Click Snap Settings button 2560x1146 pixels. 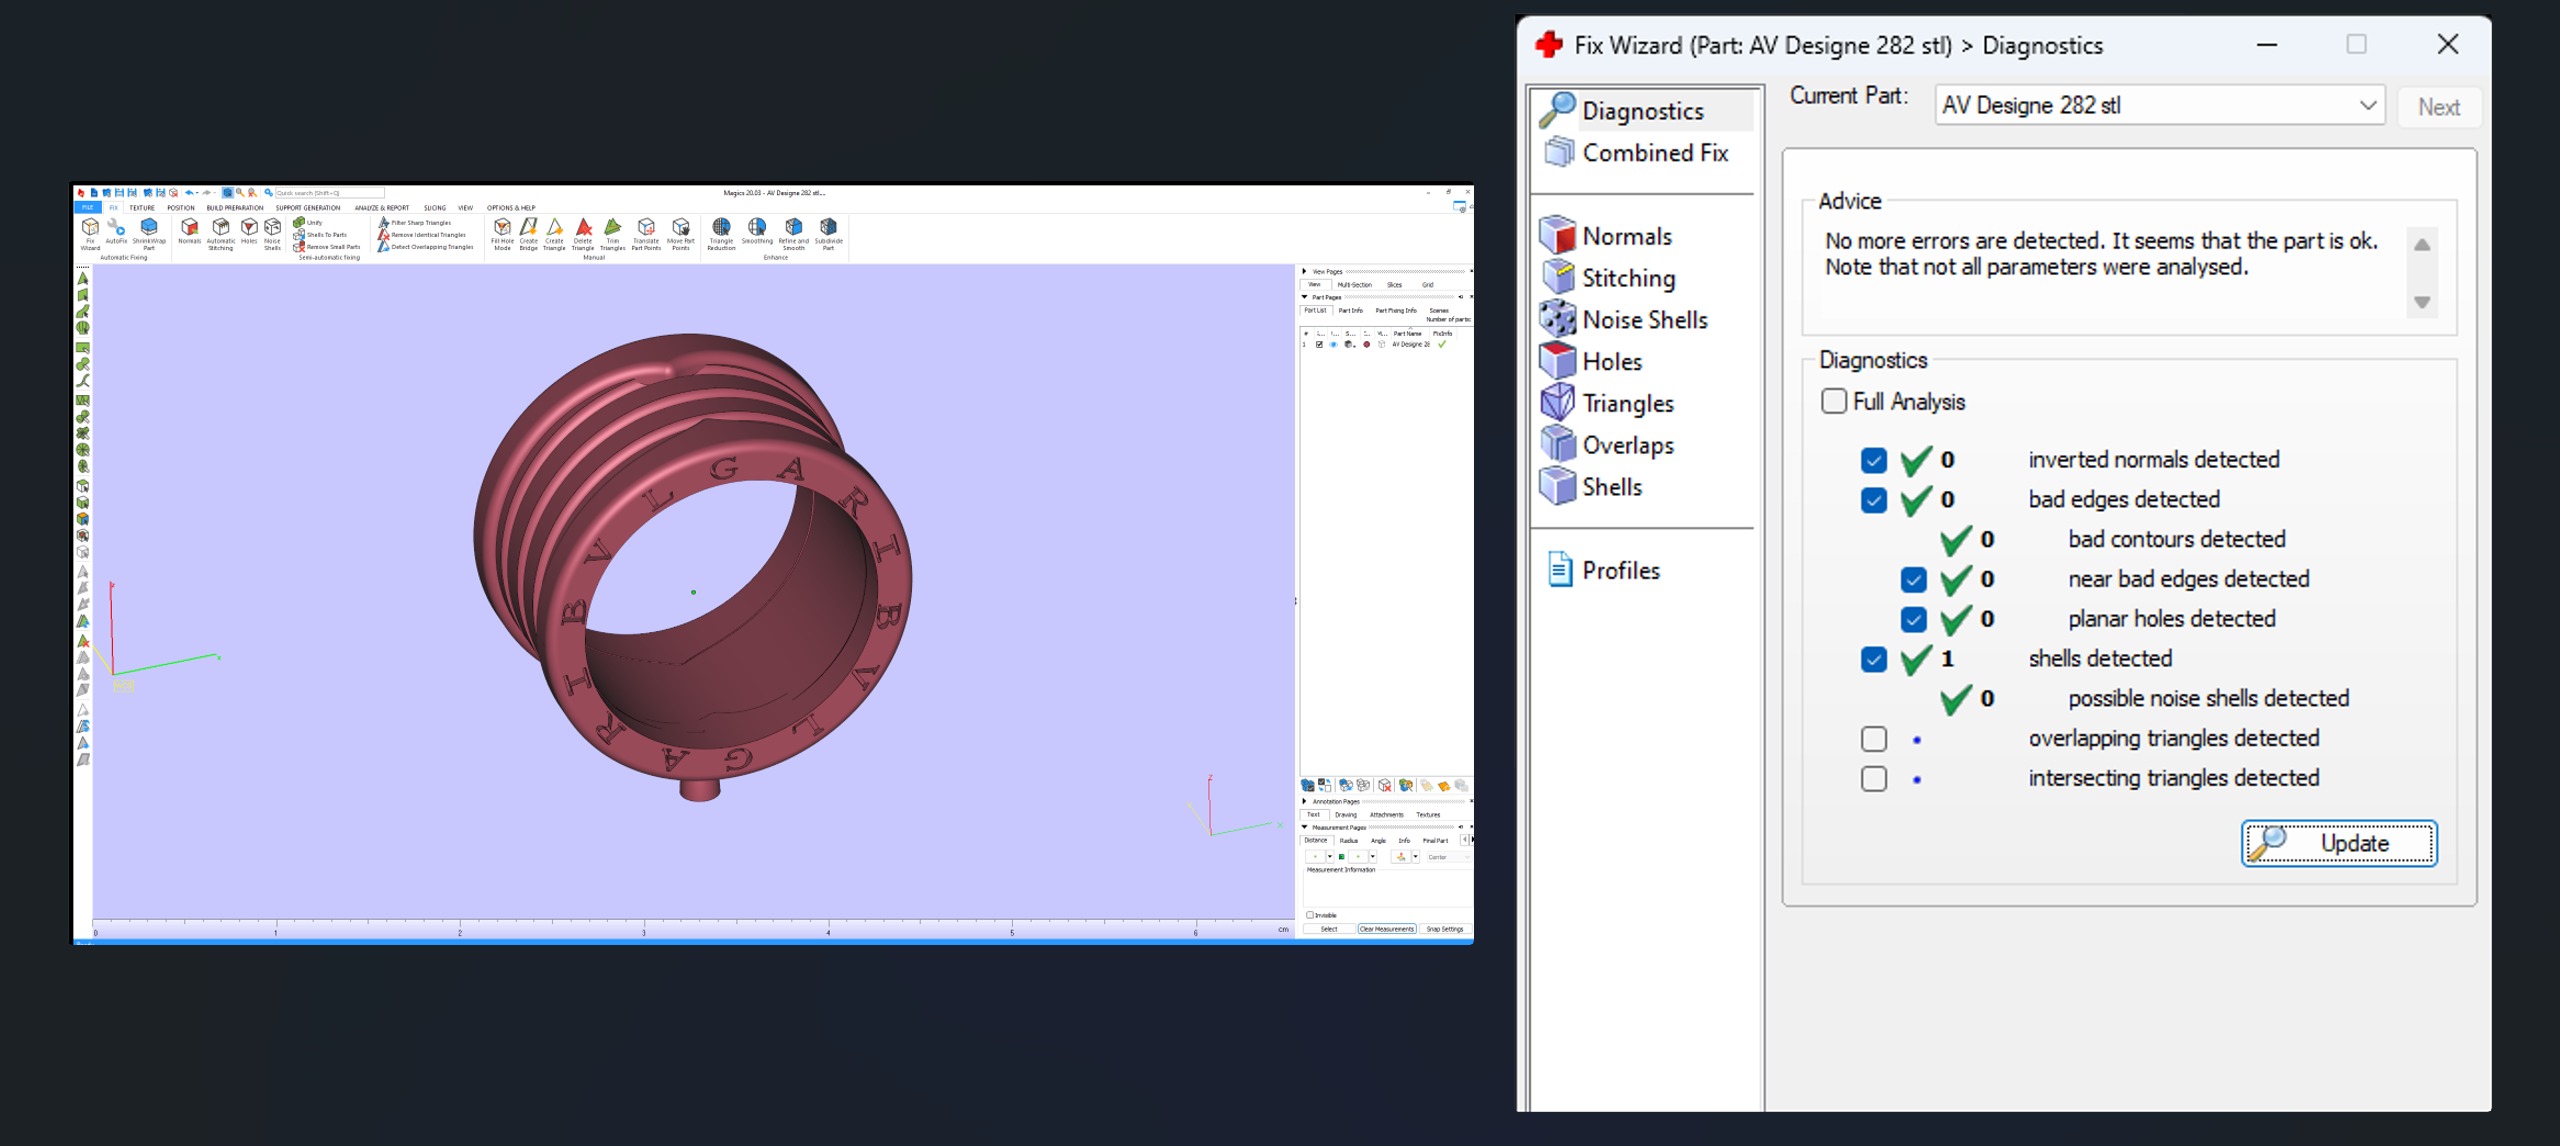click(x=1445, y=929)
